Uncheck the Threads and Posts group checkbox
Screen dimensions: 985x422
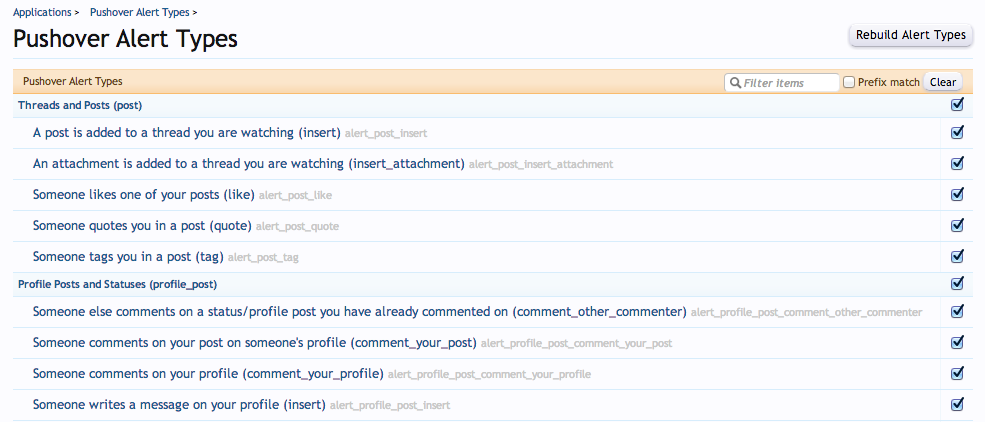click(x=957, y=105)
